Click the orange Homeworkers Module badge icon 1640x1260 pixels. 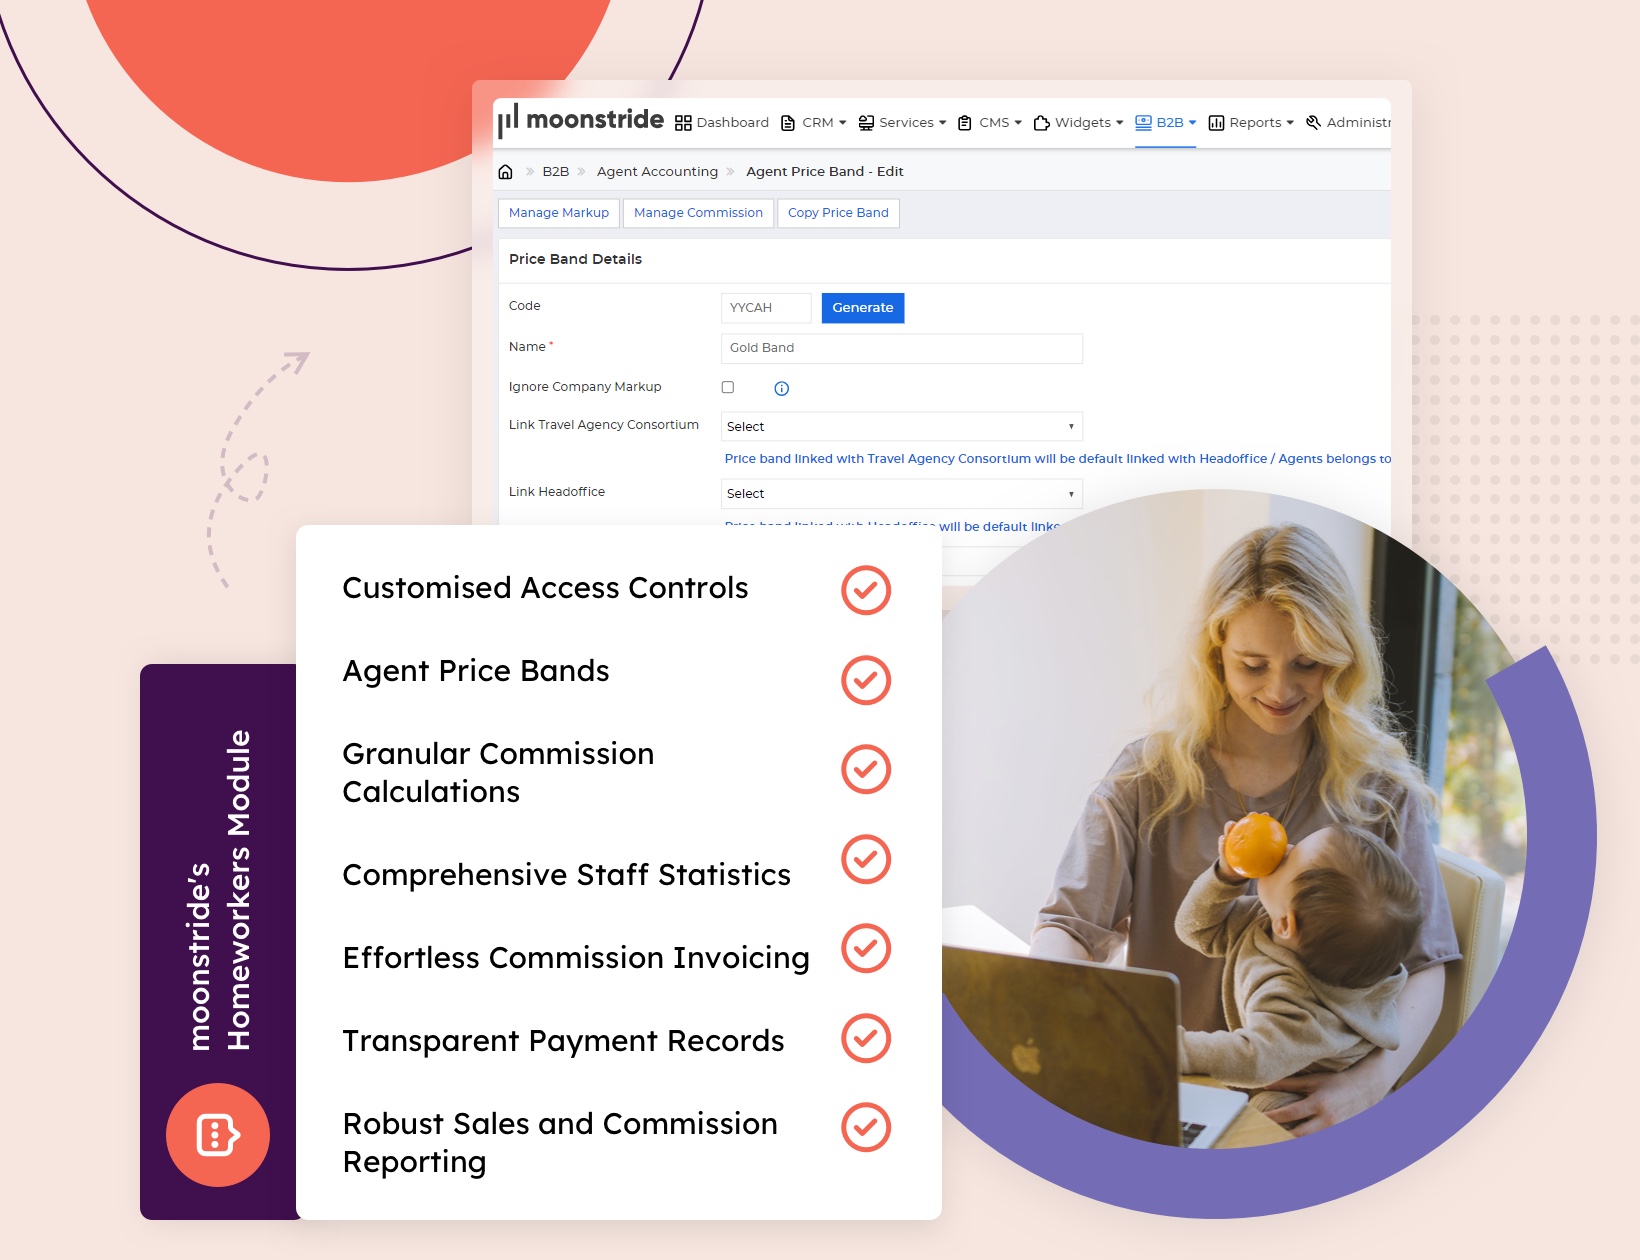[218, 1135]
